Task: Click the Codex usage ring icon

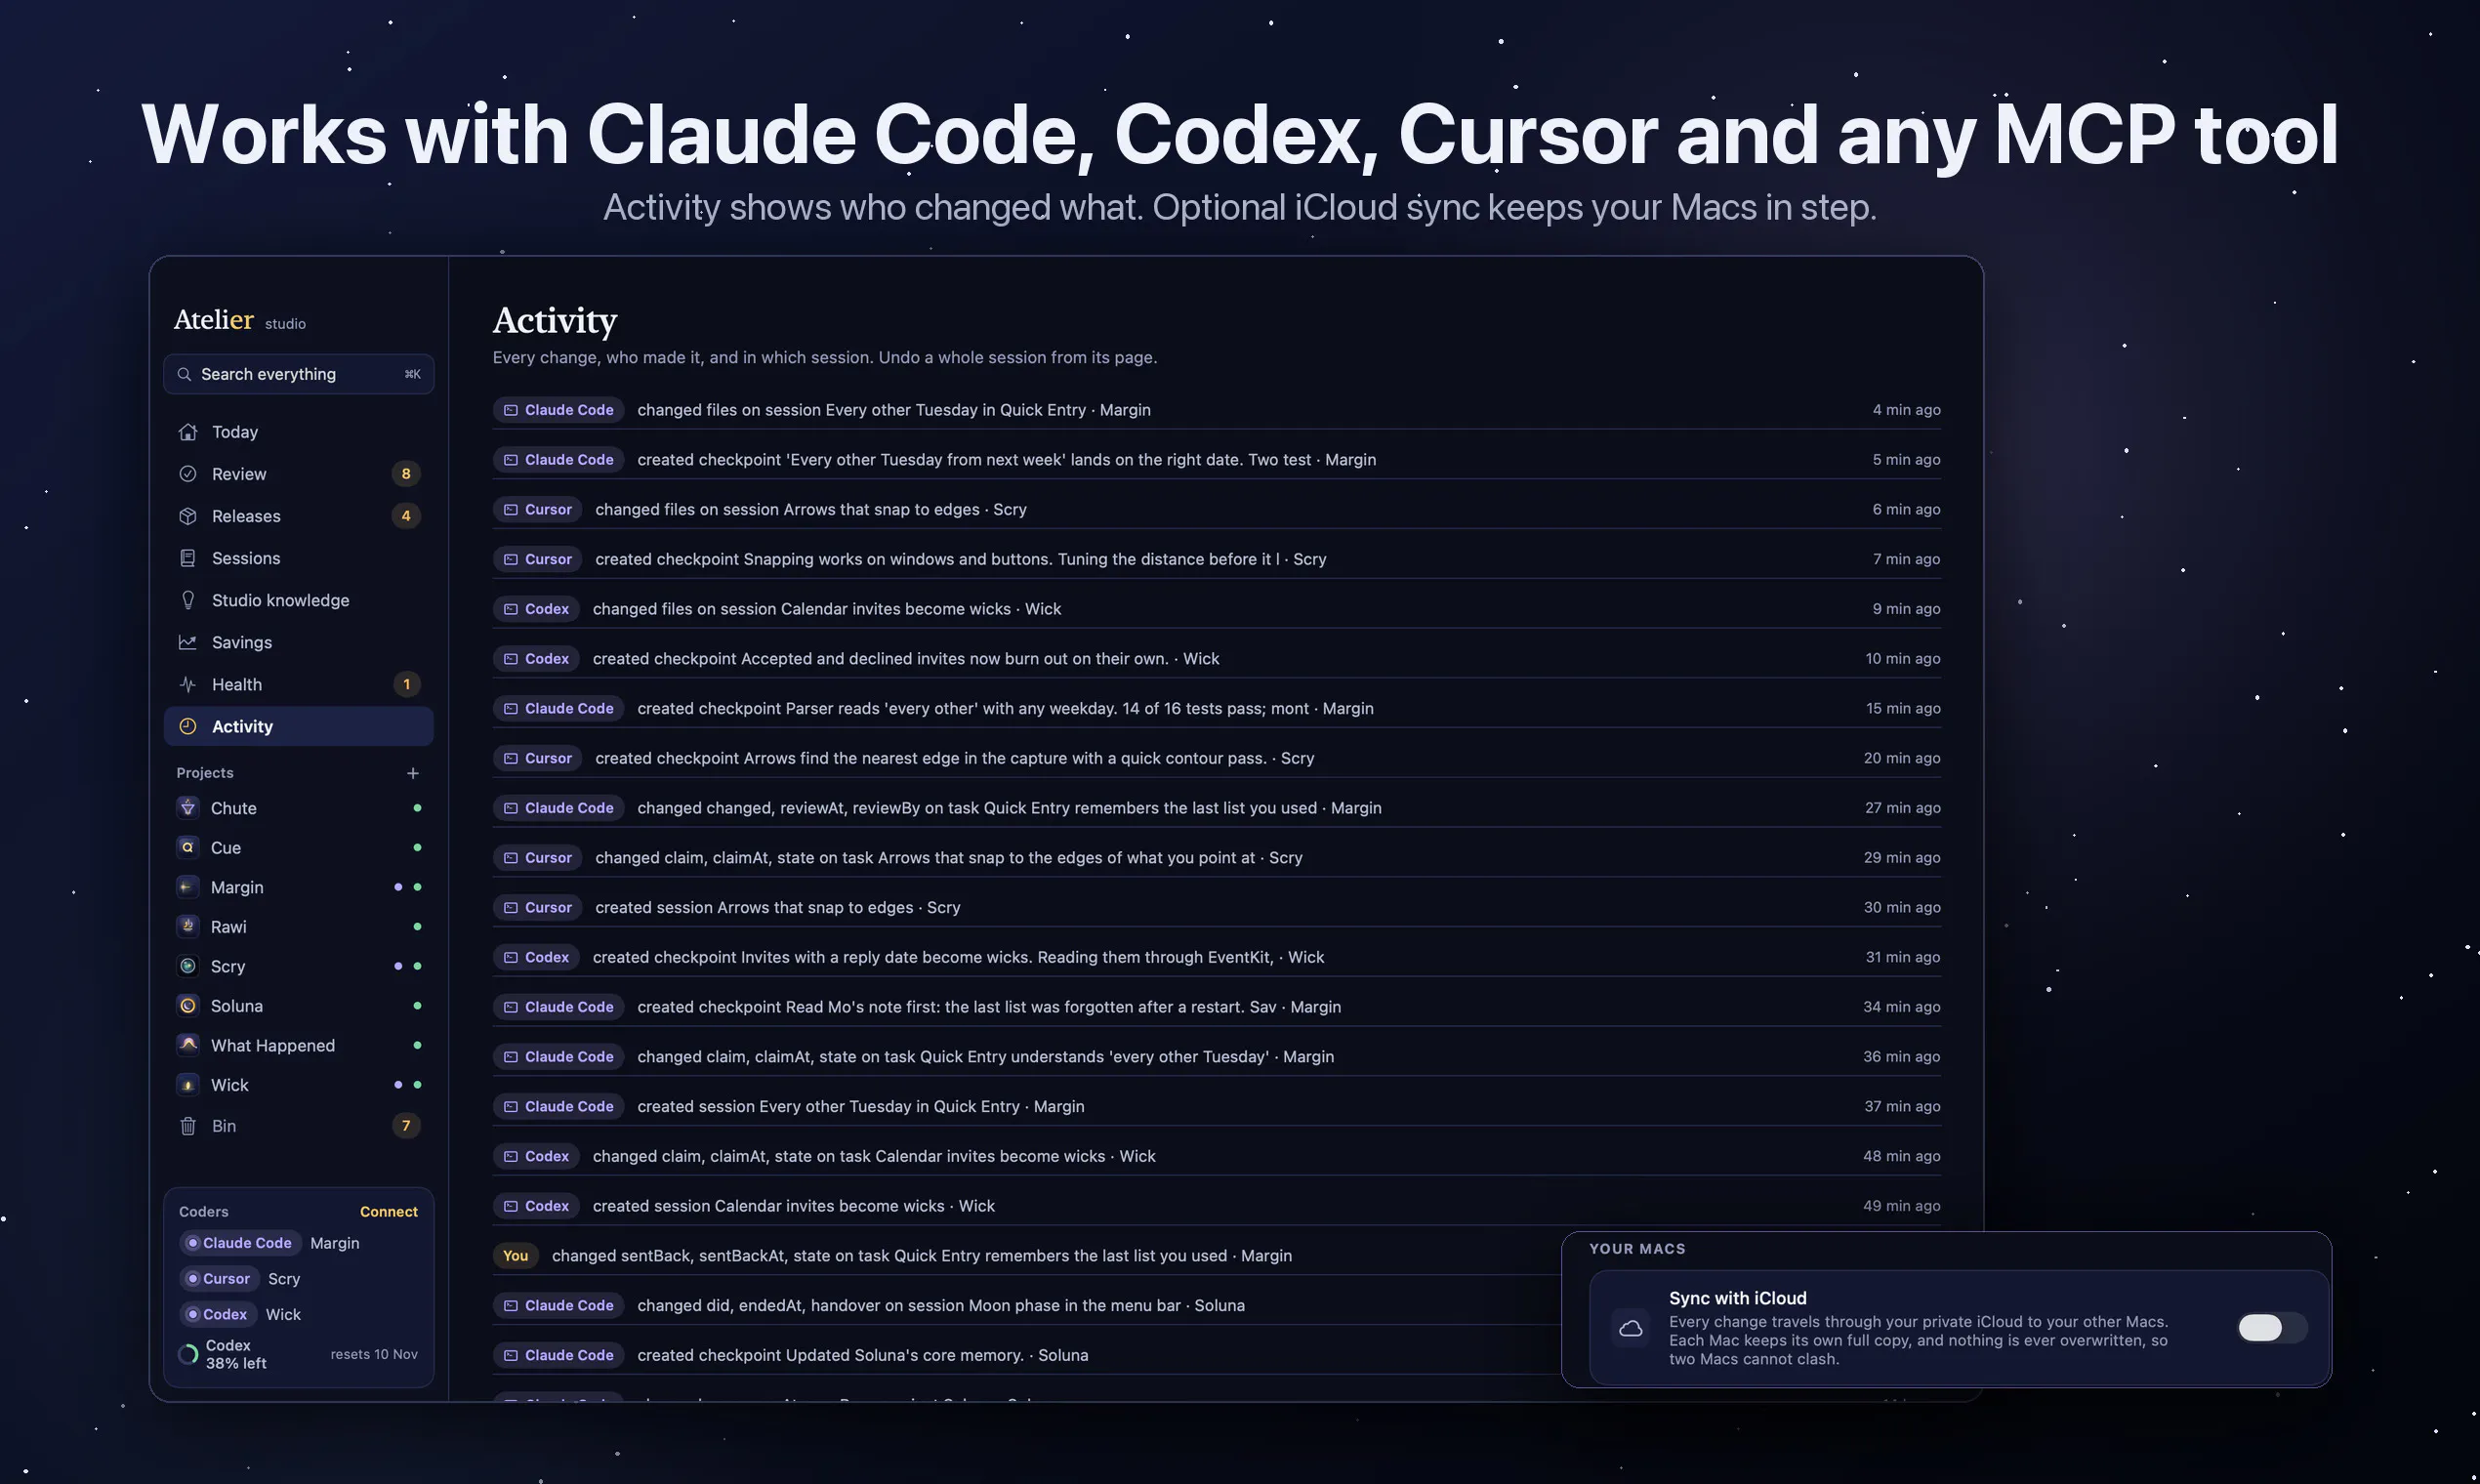Action: (x=187, y=1355)
